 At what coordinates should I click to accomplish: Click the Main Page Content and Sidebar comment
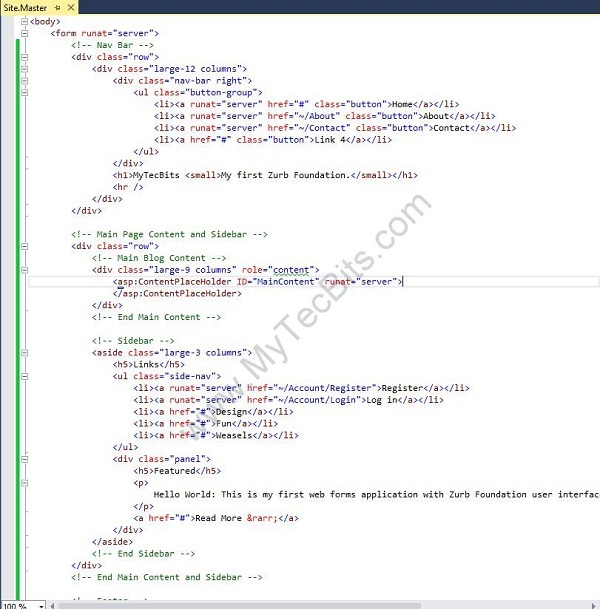click(169, 234)
